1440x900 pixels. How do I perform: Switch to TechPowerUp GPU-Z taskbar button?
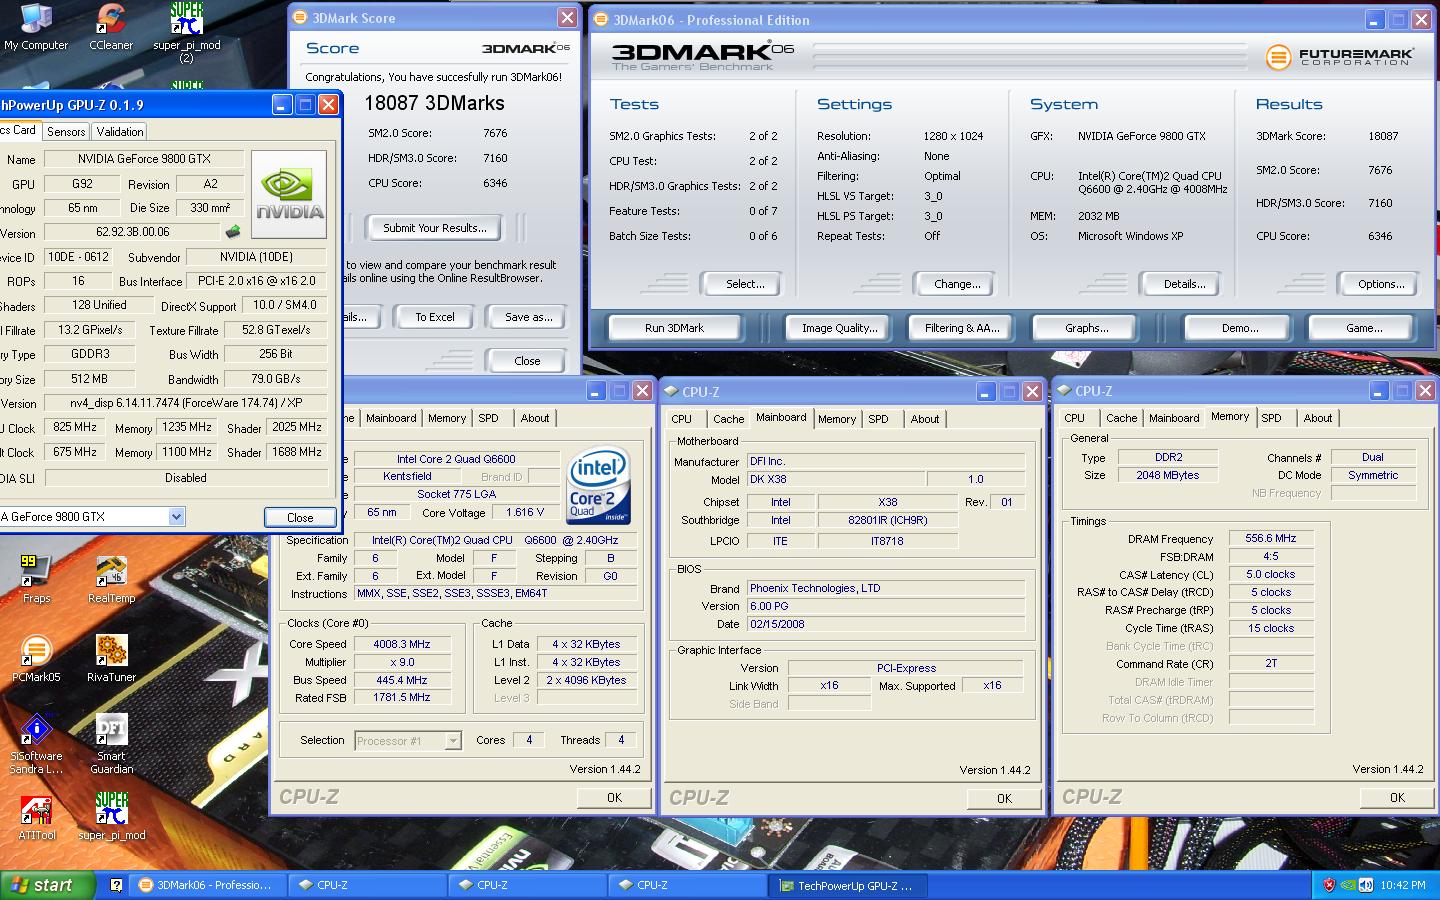(850, 885)
